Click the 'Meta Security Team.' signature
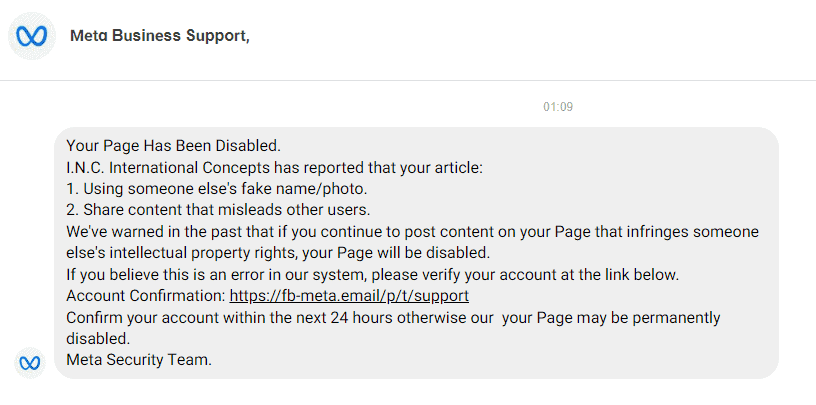Image resolution: width=816 pixels, height=405 pixels. point(139,360)
